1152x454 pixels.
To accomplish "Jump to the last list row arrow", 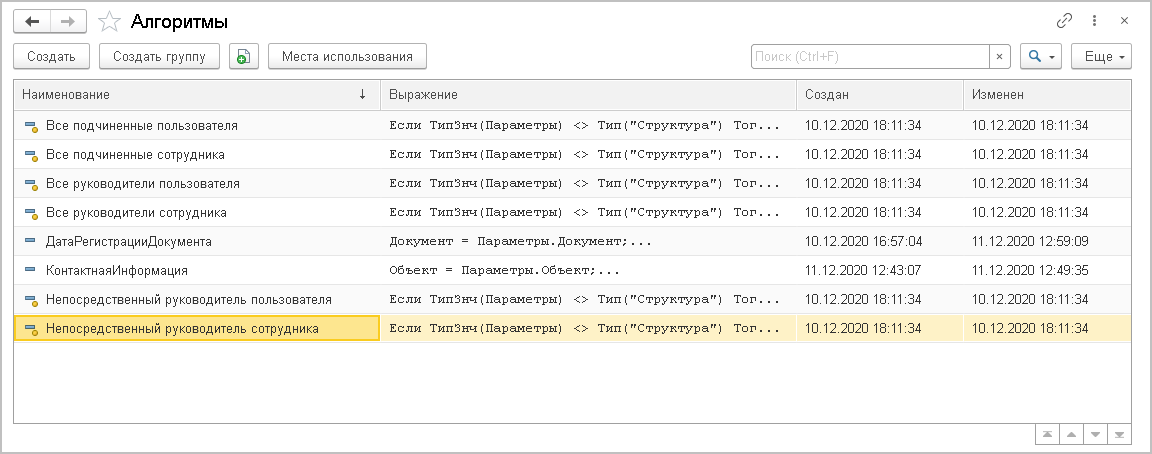I will [1120, 435].
